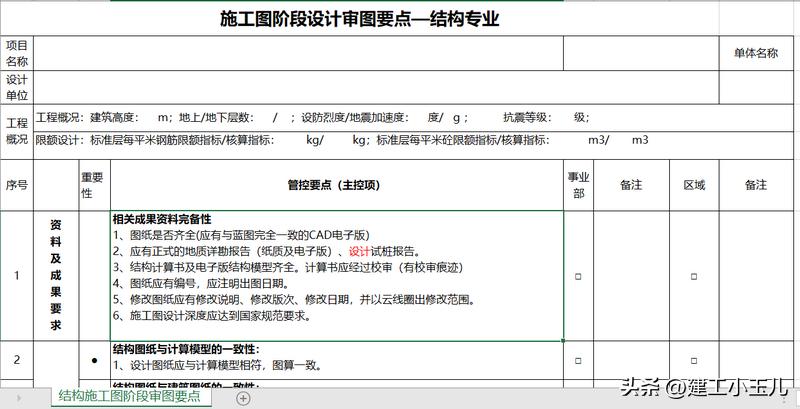This screenshot has width=800, height=409.
Task: Select the 项目名称 label cell
Action: click(17, 53)
